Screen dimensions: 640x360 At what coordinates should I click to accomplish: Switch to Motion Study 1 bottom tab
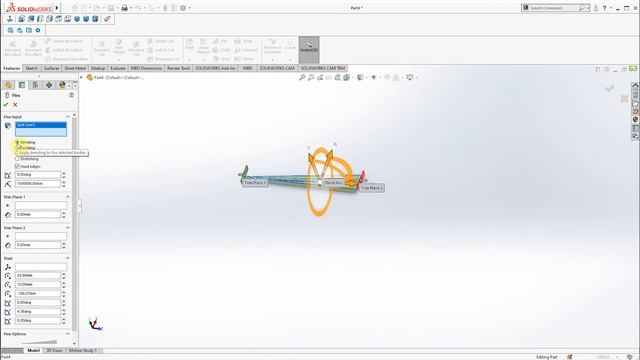click(83, 350)
